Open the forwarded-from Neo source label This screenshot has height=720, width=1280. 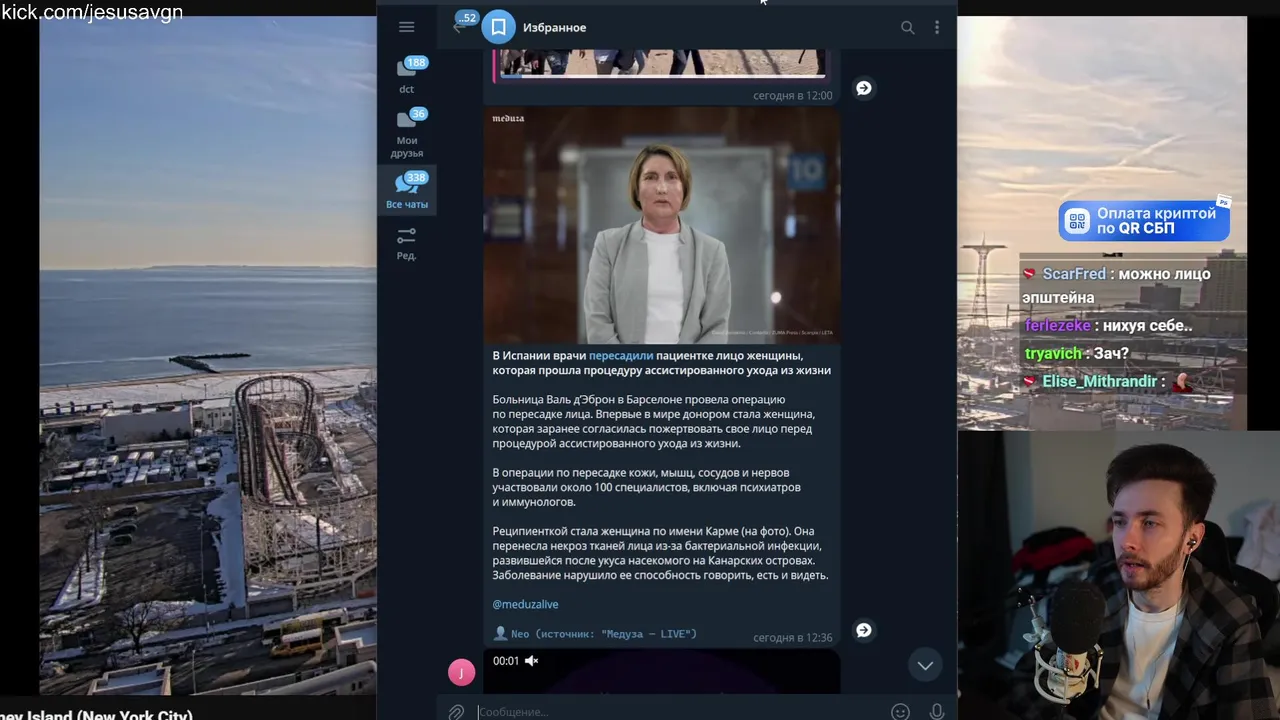596,633
